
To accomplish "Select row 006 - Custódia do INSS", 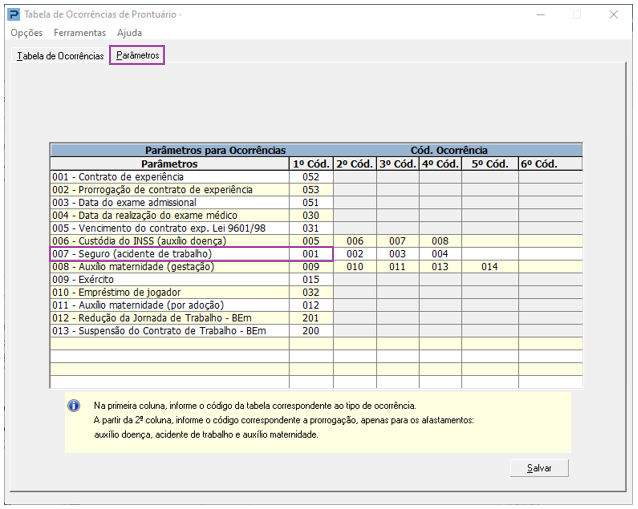I will (169, 241).
